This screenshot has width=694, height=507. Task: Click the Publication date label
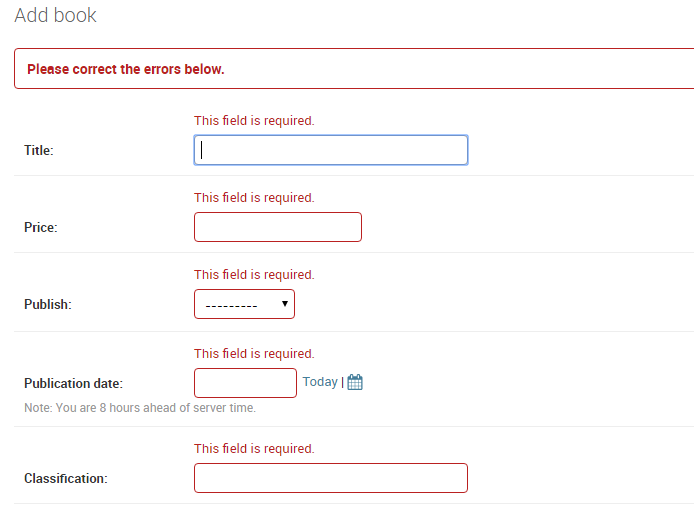coord(73,383)
